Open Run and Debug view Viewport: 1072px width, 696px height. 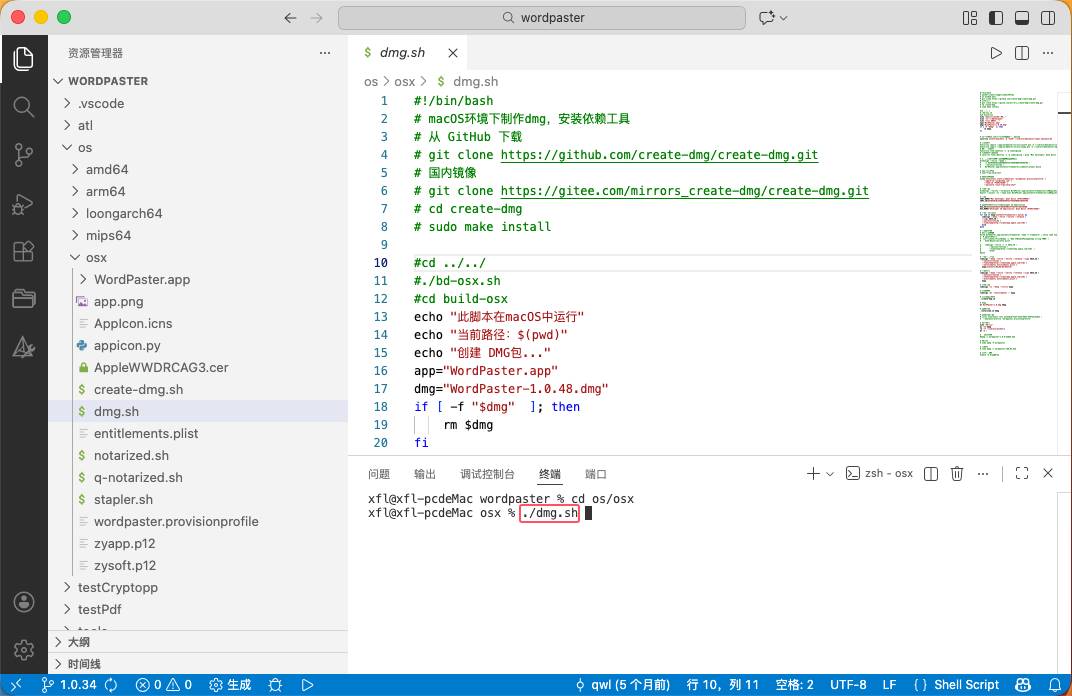pos(23,204)
